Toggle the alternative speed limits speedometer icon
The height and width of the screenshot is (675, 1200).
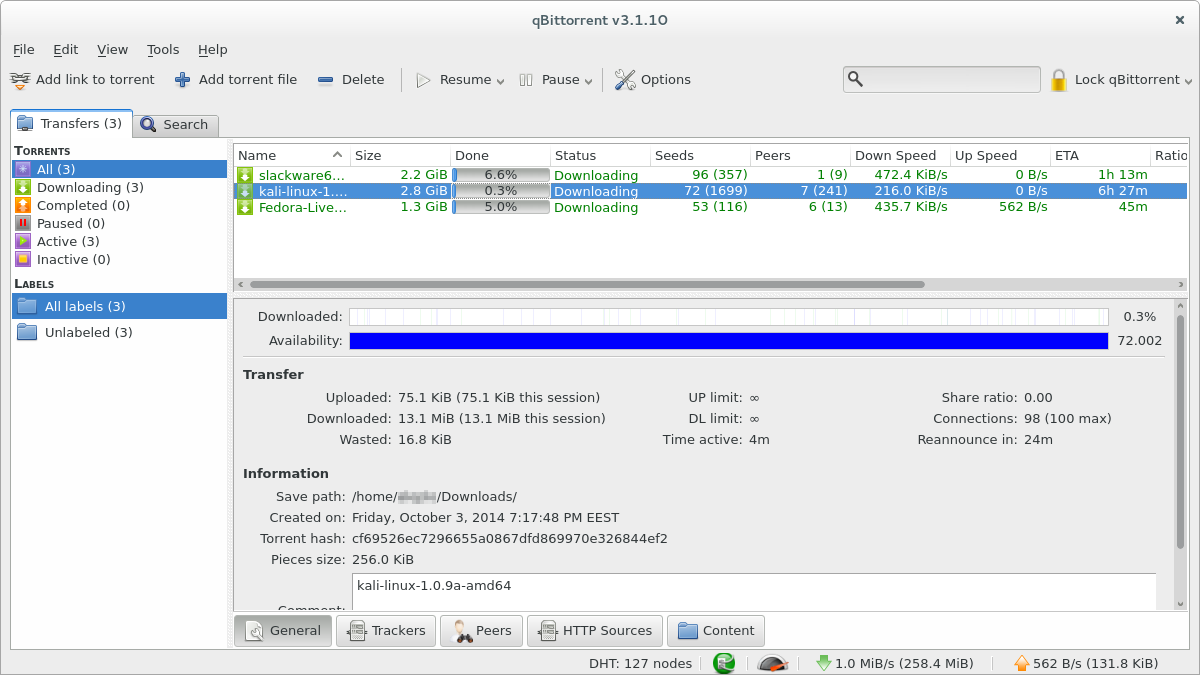click(772, 663)
